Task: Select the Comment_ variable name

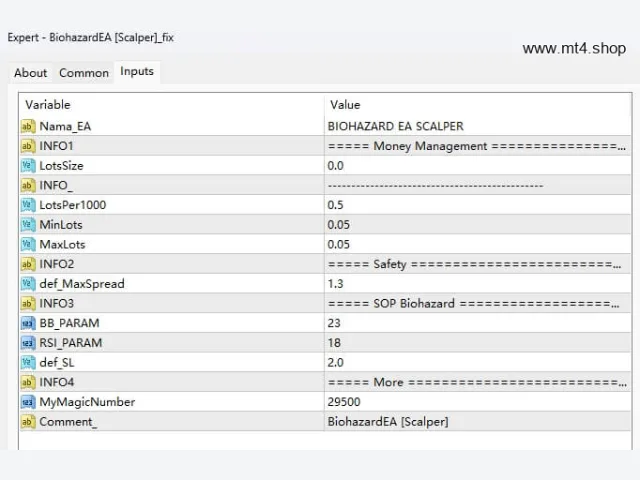Action: (x=68, y=422)
